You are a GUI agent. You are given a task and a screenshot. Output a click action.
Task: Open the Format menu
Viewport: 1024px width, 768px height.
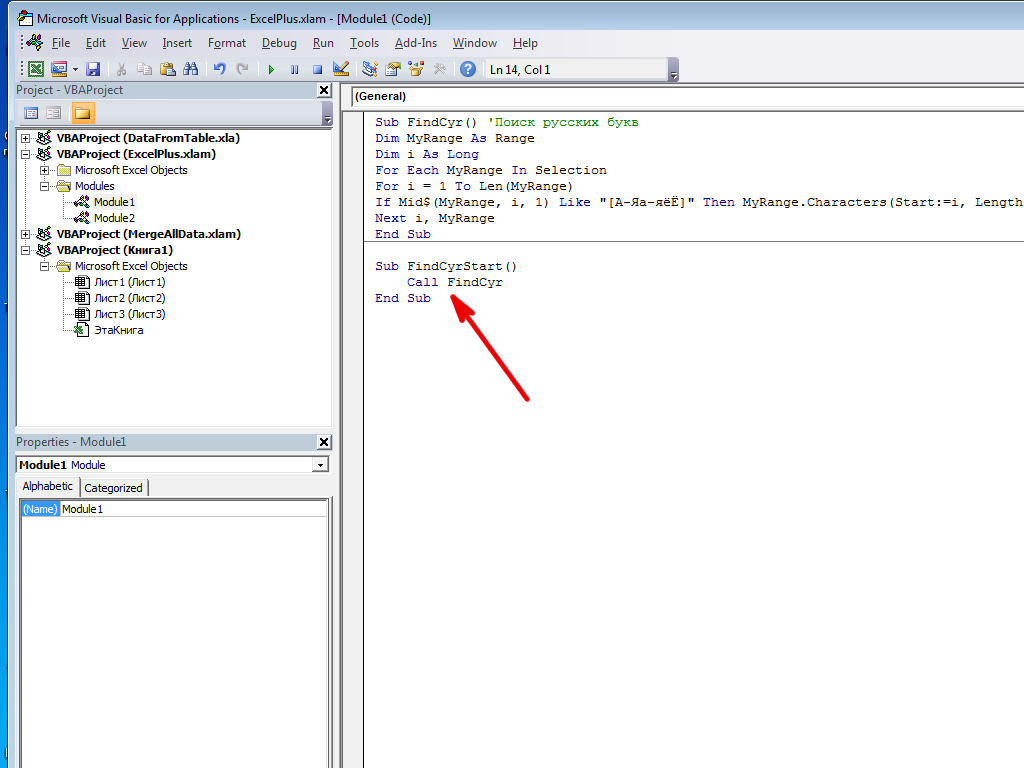227,43
